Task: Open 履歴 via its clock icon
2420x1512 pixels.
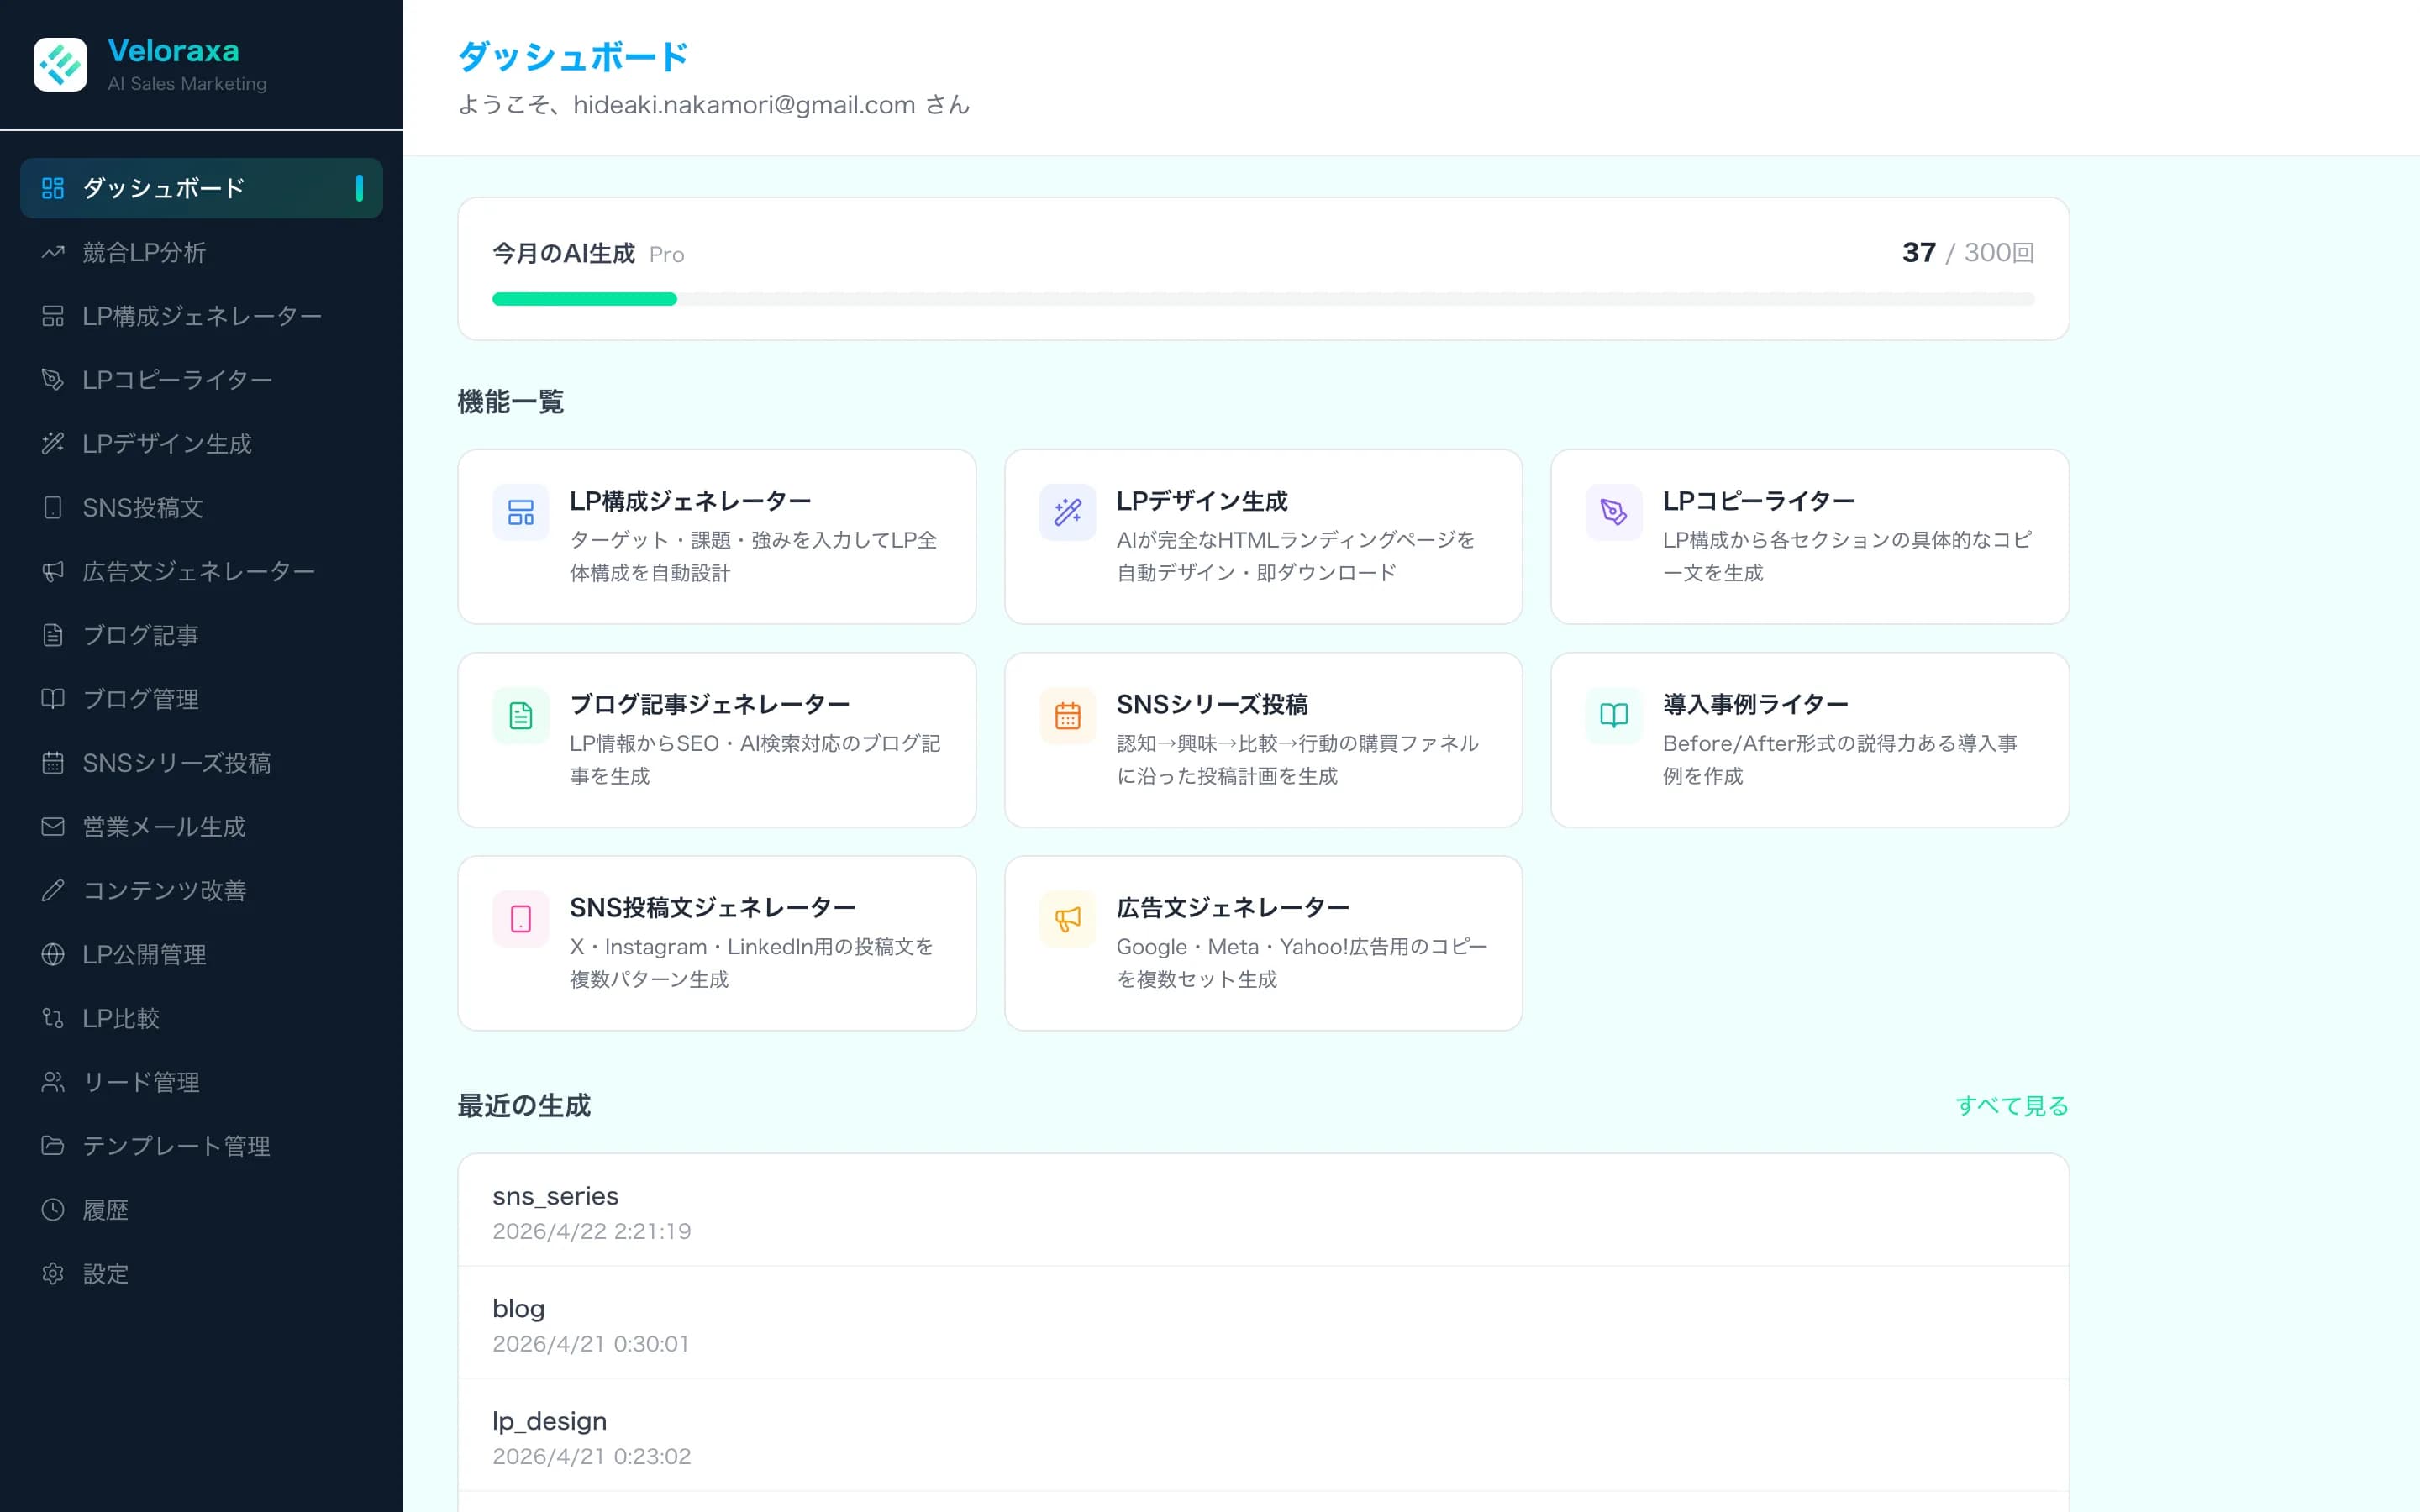Action: tap(53, 1209)
